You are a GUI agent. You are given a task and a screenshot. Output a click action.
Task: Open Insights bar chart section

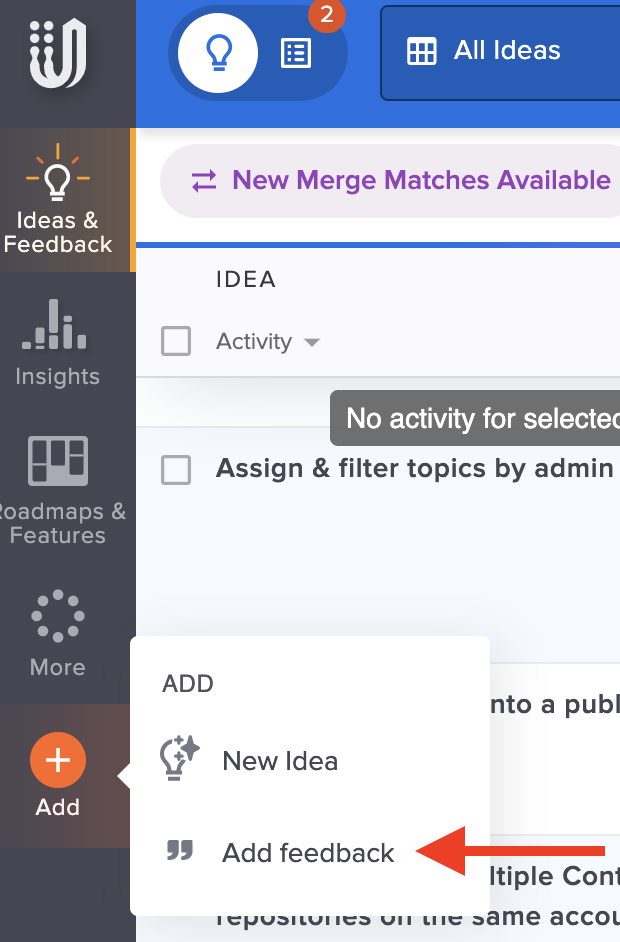click(58, 343)
